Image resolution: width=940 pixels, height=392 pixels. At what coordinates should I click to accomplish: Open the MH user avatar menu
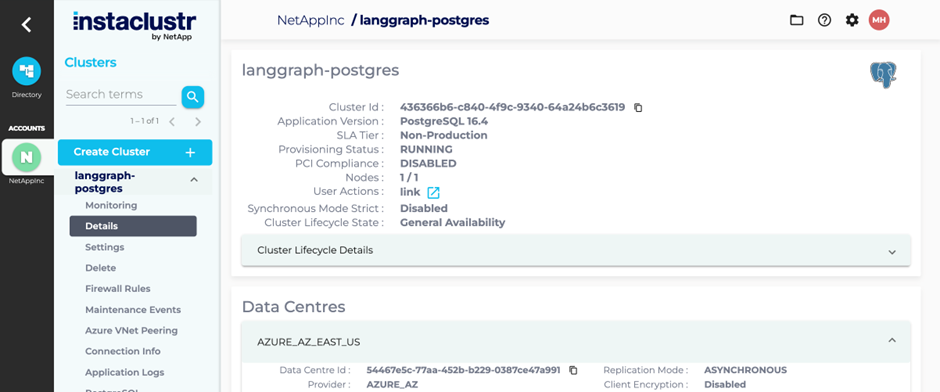tap(879, 20)
